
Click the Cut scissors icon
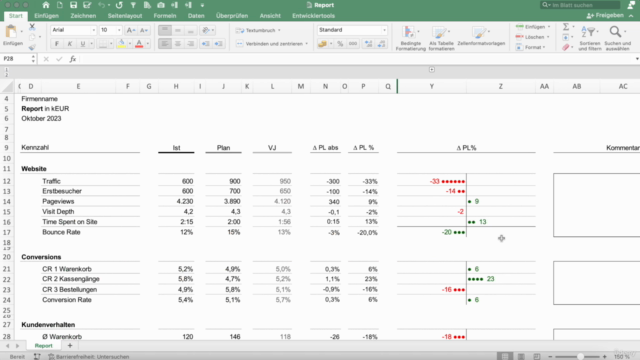[32, 27]
